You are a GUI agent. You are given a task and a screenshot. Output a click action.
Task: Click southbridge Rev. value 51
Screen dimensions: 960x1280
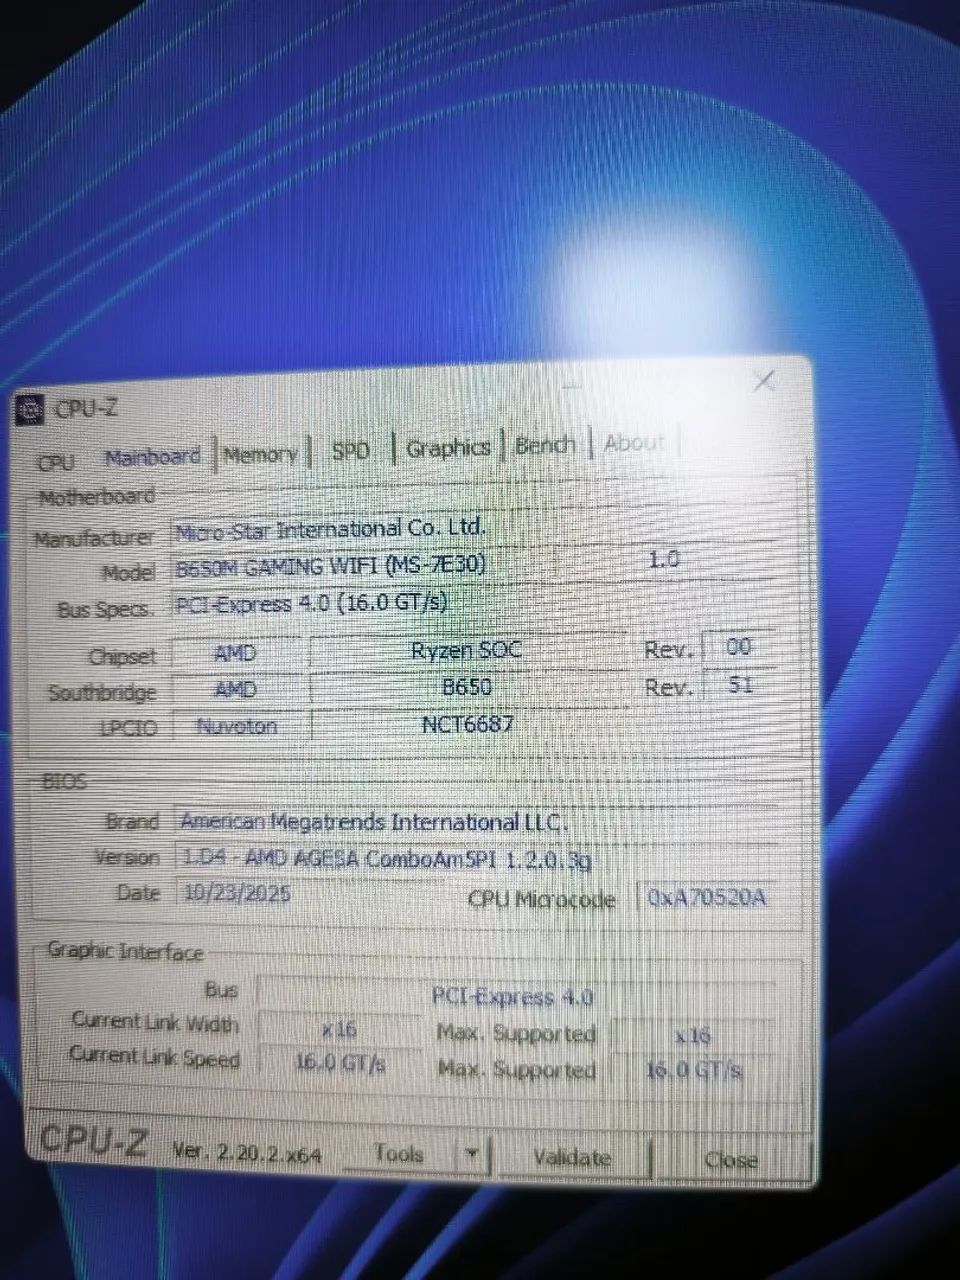740,685
